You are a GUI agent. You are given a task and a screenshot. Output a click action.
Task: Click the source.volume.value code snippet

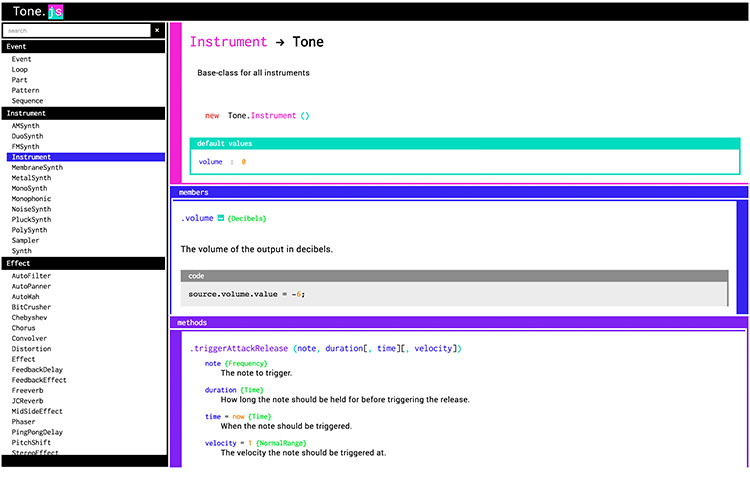[246, 294]
